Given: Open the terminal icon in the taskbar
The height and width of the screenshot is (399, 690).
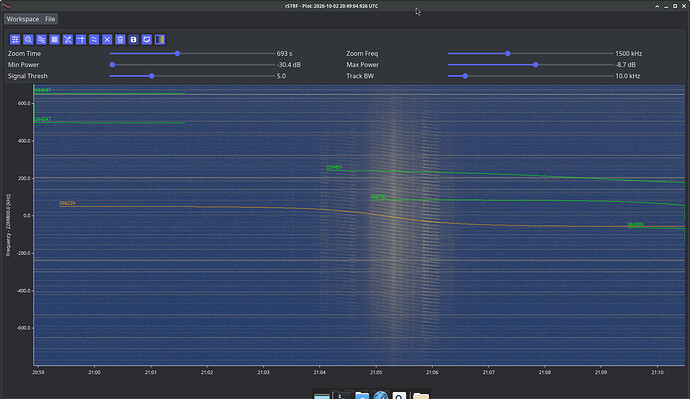Looking at the screenshot, I should click(x=342, y=395).
